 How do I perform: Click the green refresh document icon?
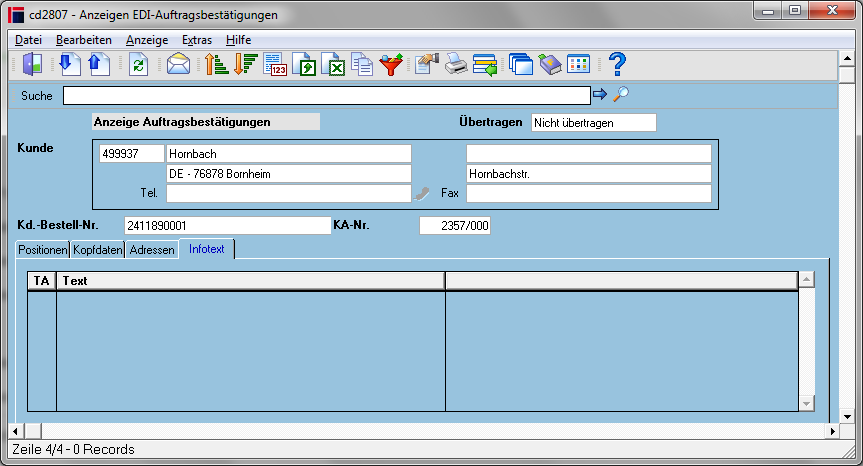pos(139,64)
